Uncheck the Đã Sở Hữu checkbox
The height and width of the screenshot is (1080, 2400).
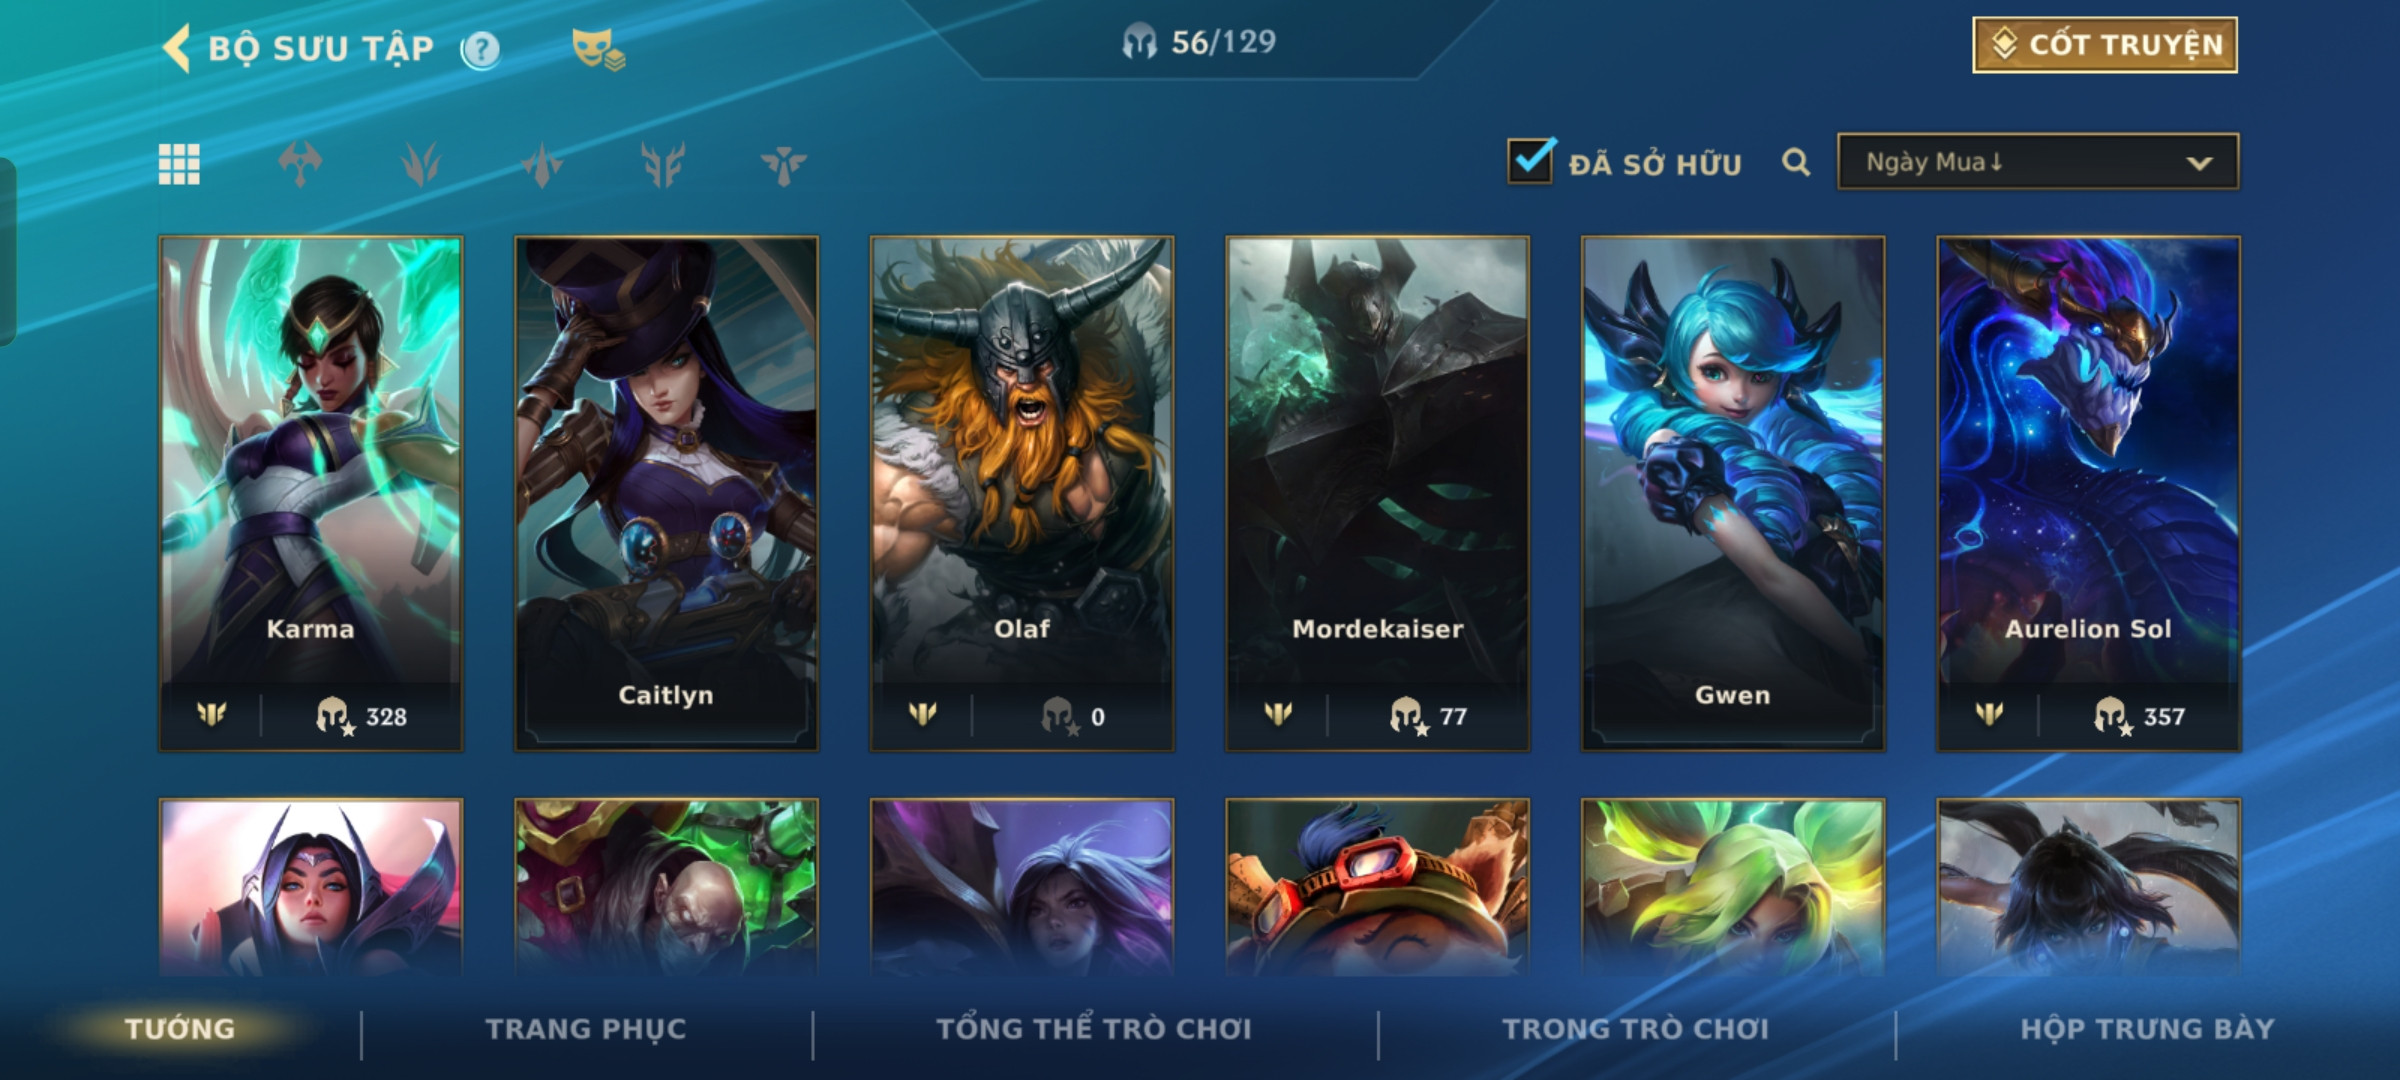1531,160
